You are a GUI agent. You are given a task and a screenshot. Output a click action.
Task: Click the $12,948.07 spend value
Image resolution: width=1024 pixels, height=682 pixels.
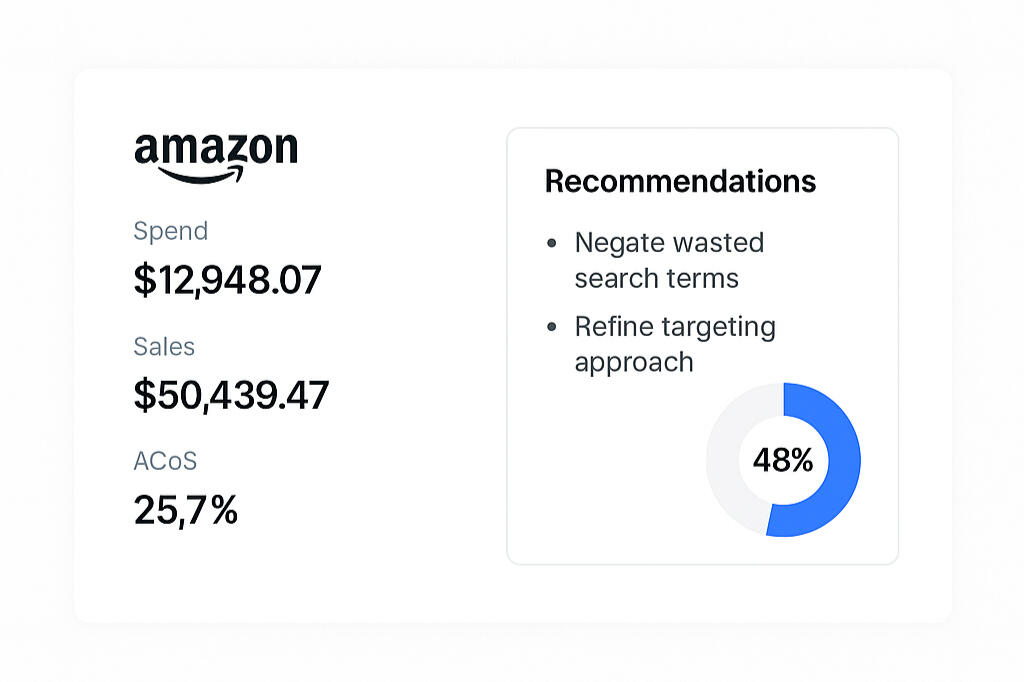pyautogui.click(x=227, y=280)
